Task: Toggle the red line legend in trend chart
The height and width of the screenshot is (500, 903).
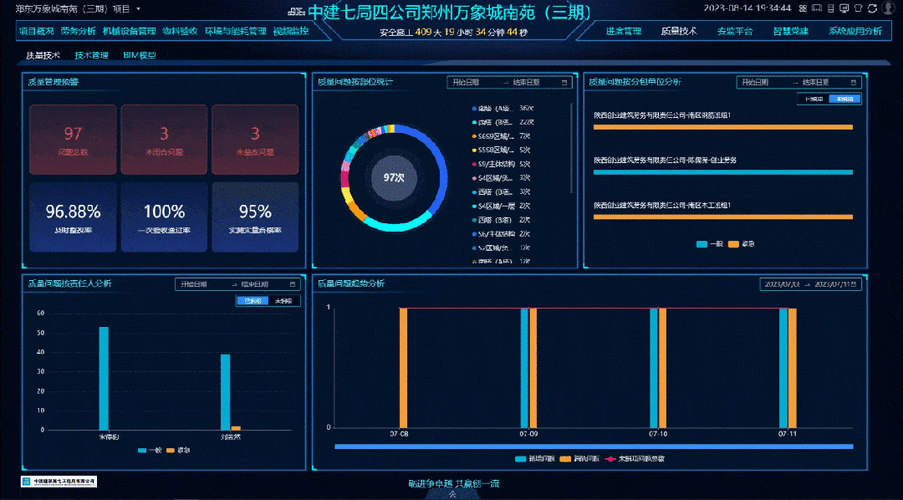Action: 635,459
